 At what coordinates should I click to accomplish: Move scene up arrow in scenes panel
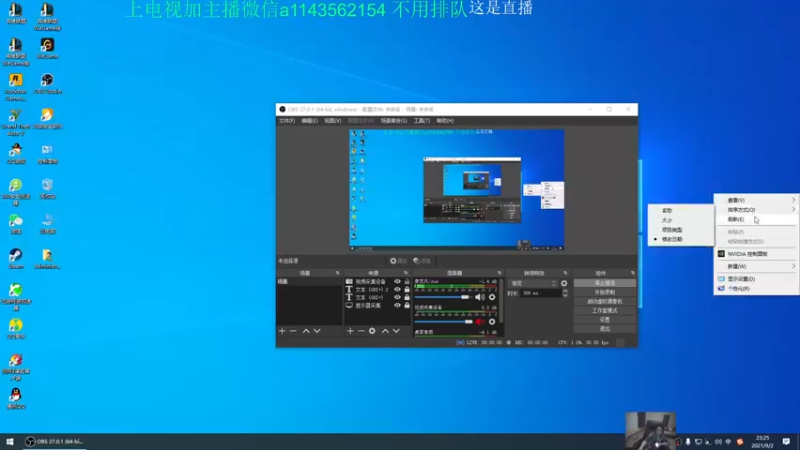306,331
